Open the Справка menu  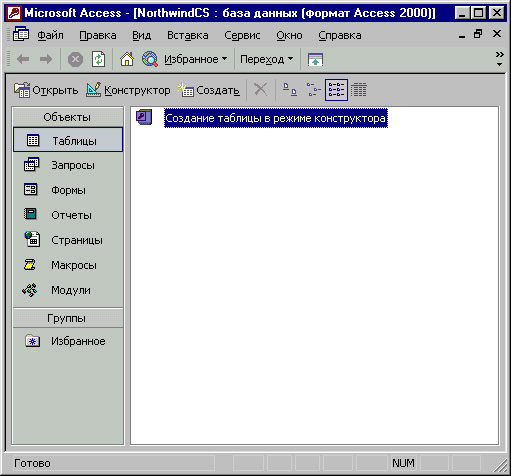pos(340,35)
